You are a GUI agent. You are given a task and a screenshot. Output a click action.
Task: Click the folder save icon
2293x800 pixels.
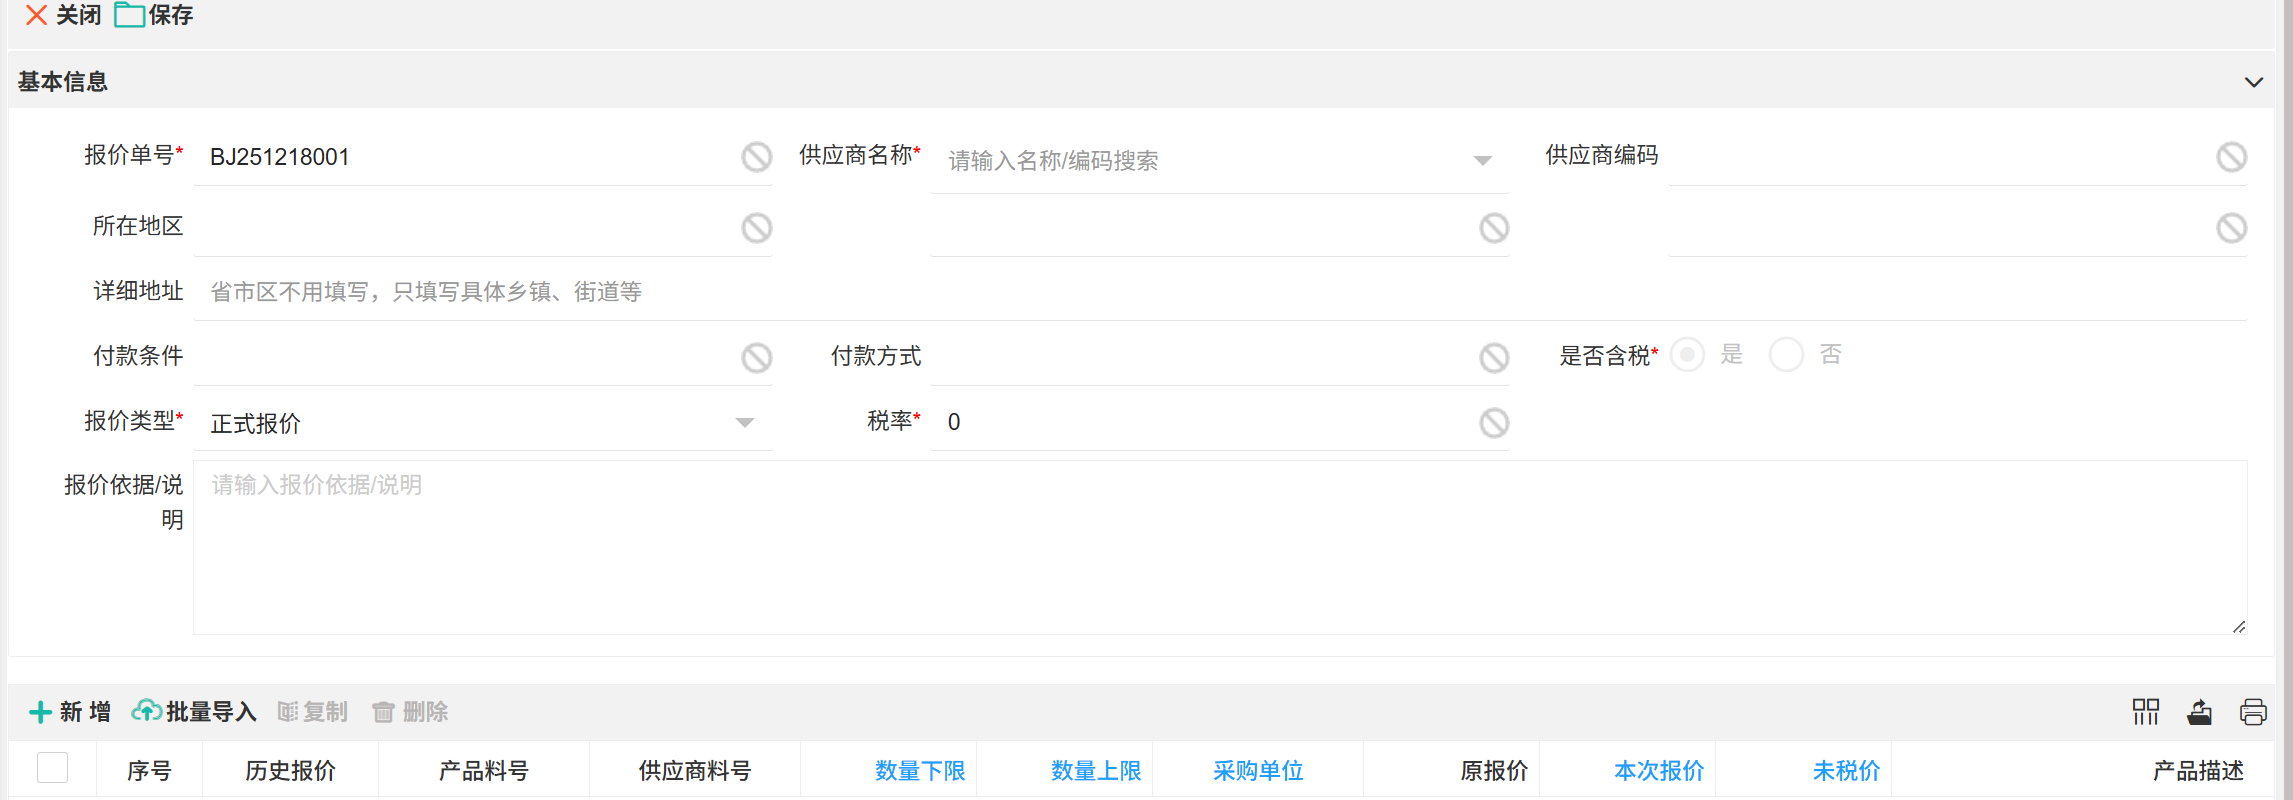click(x=129, y=15)
